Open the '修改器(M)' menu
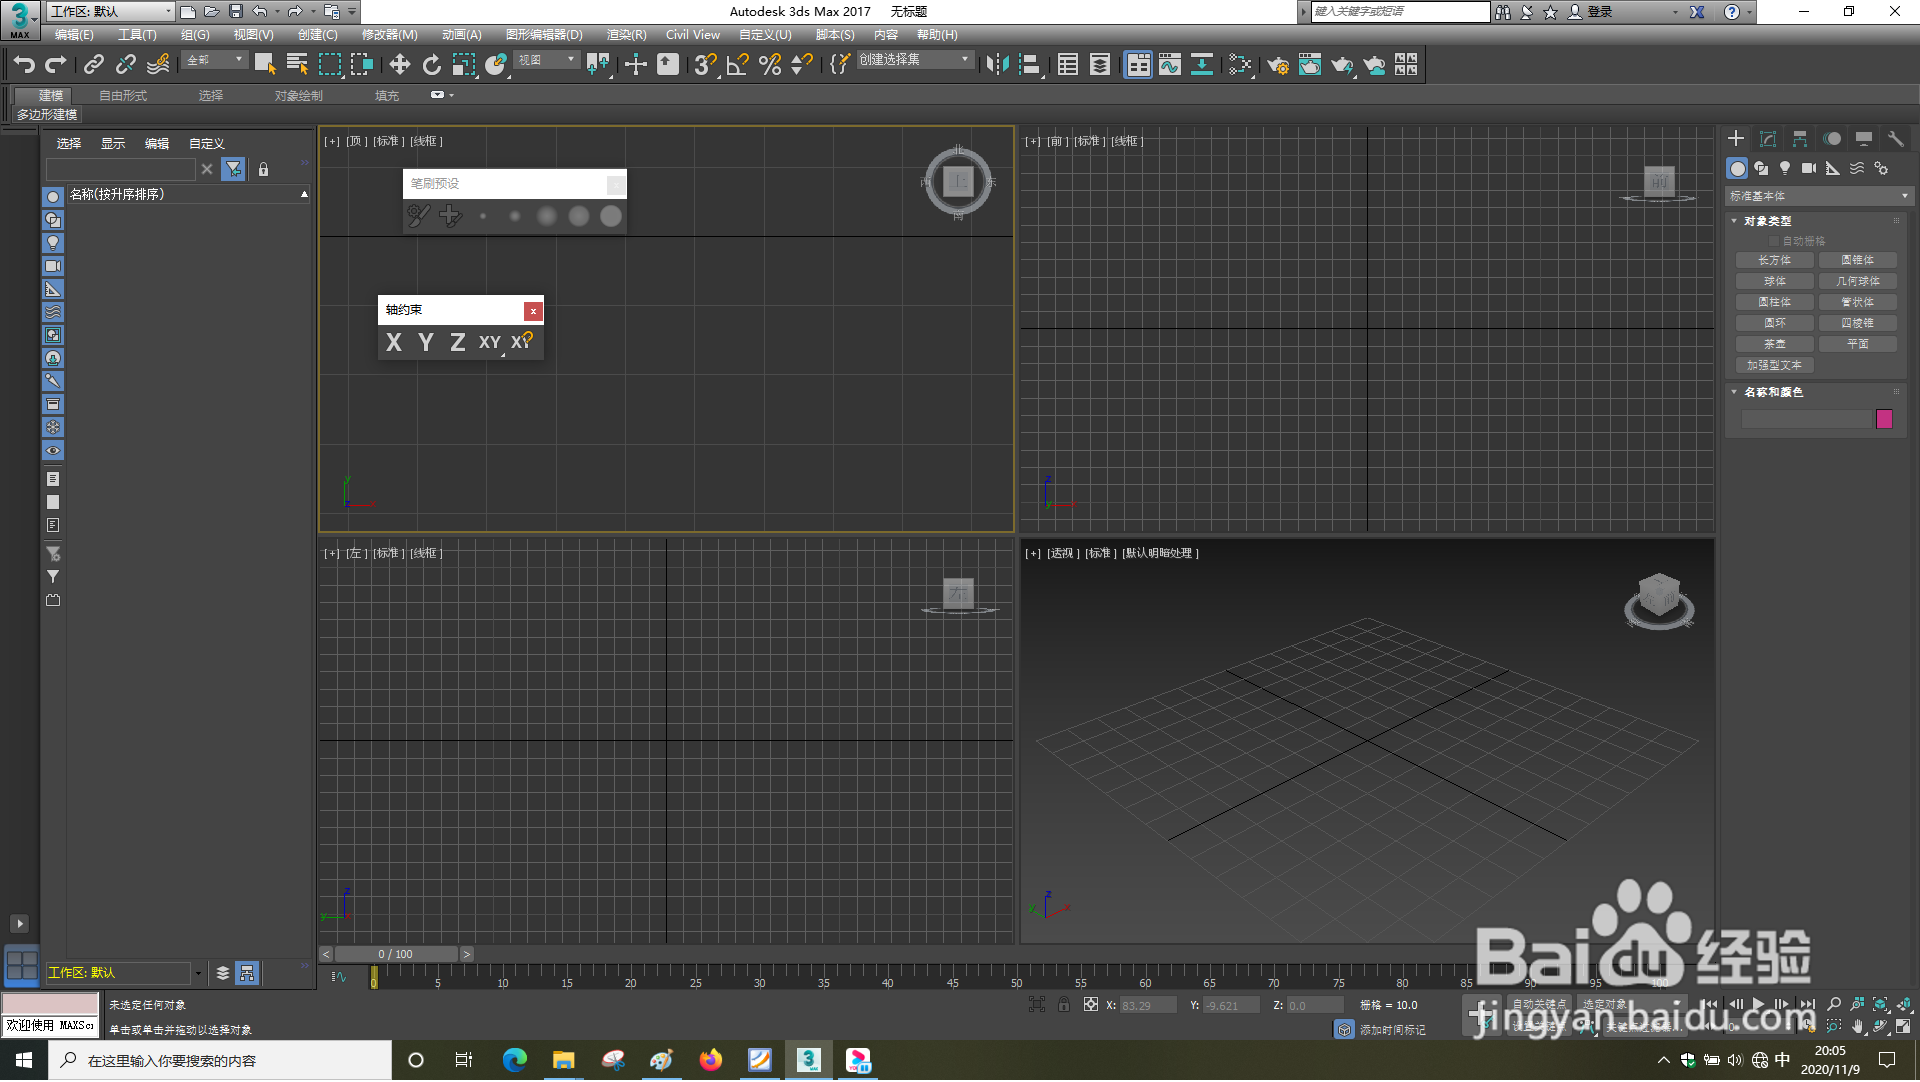1920x1082 pixels. (x=389, y=35)
